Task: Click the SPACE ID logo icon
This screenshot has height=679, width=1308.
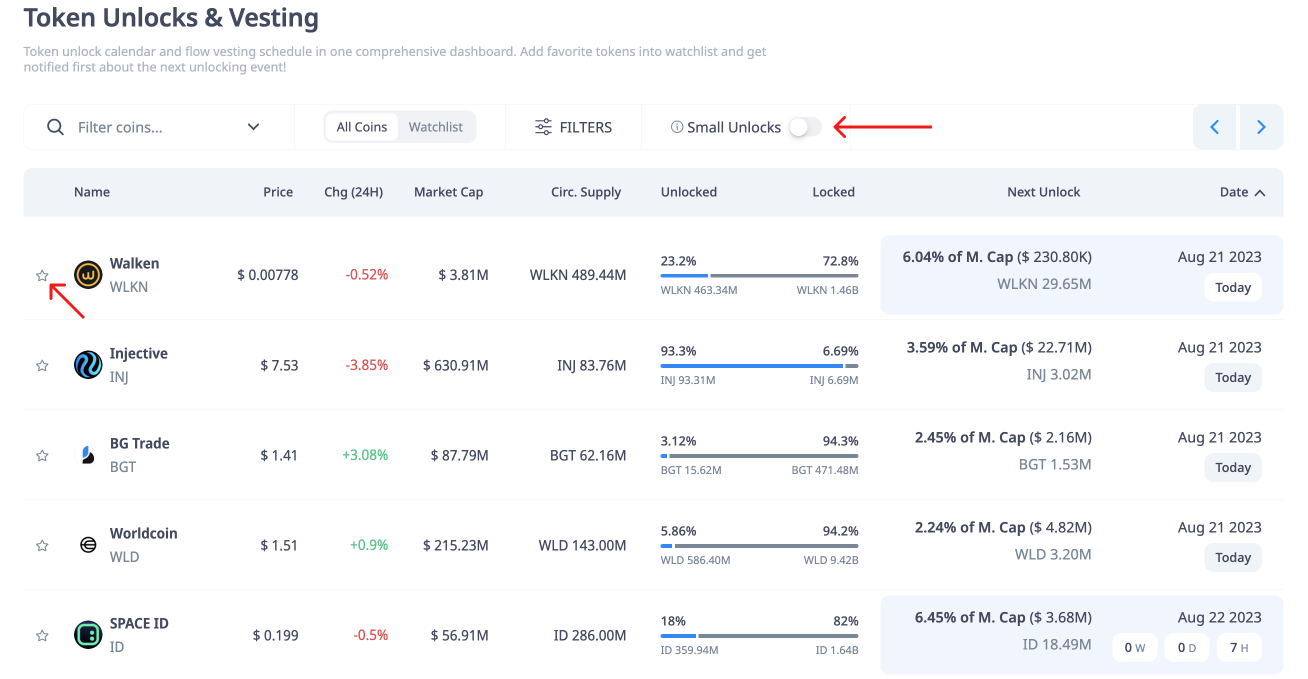Action: point(88,634)
